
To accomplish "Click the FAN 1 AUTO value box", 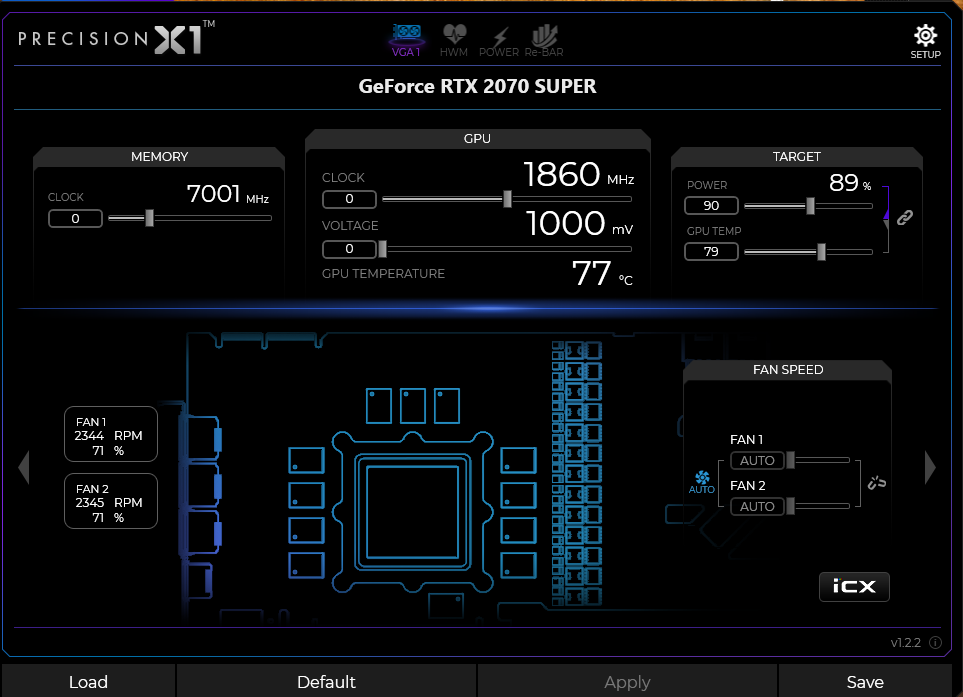I will click(x=757, y=461).
